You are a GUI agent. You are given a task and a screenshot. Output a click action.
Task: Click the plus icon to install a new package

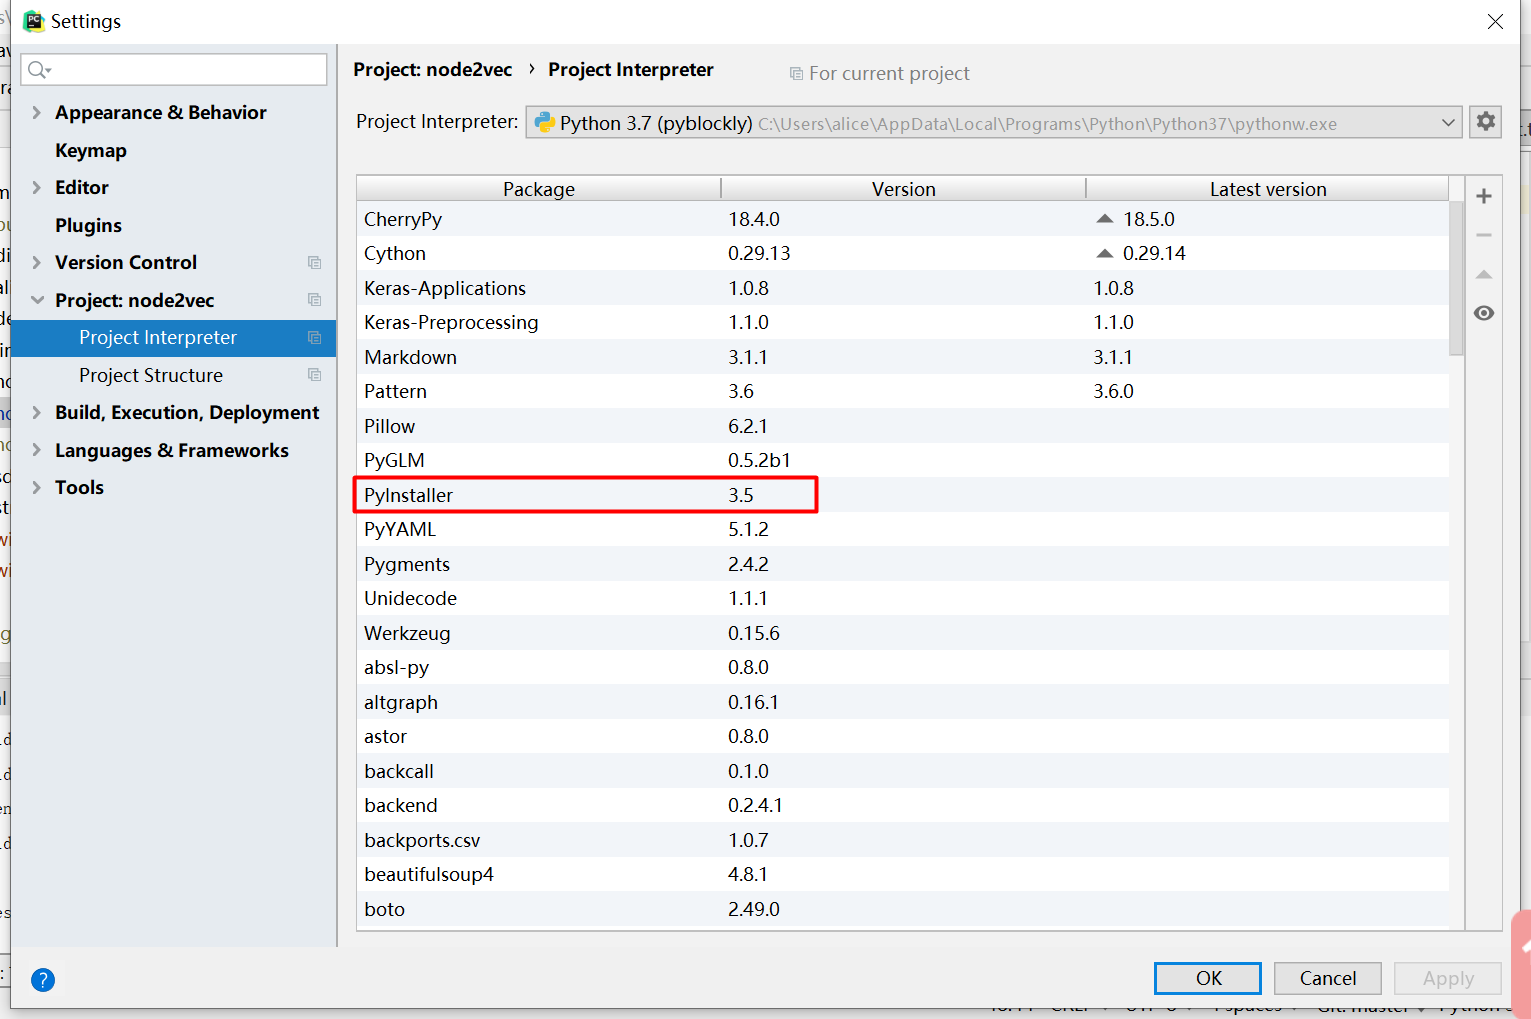(x=1484, y=196)
